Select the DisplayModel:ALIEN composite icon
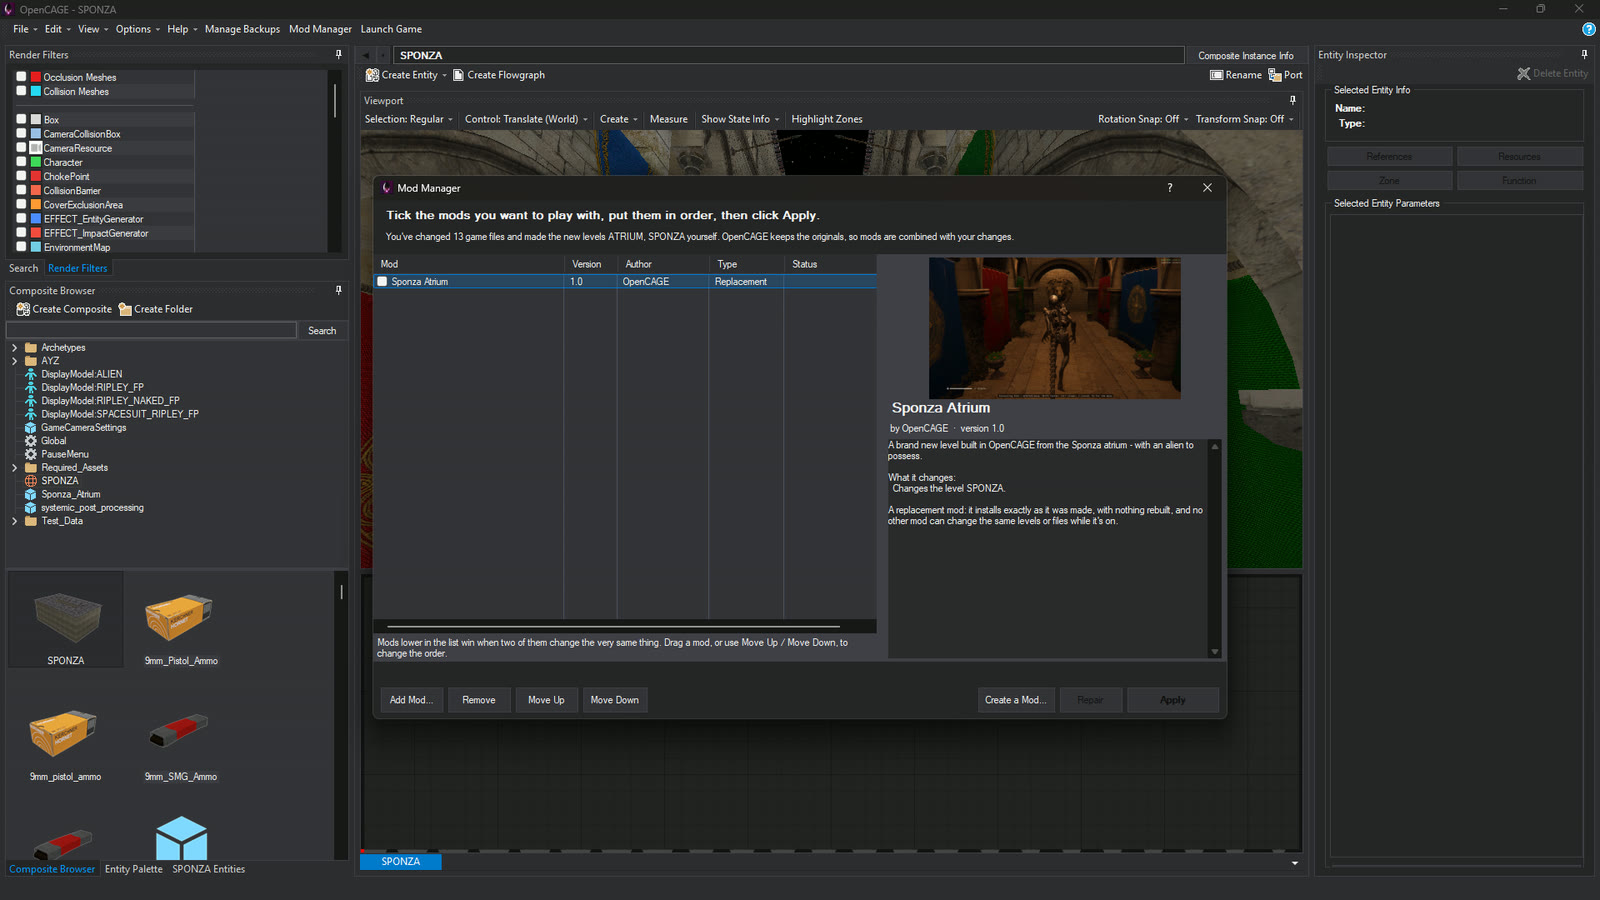Image resolution: width=1600 pixels, height=900 pixels. point(31,374)
